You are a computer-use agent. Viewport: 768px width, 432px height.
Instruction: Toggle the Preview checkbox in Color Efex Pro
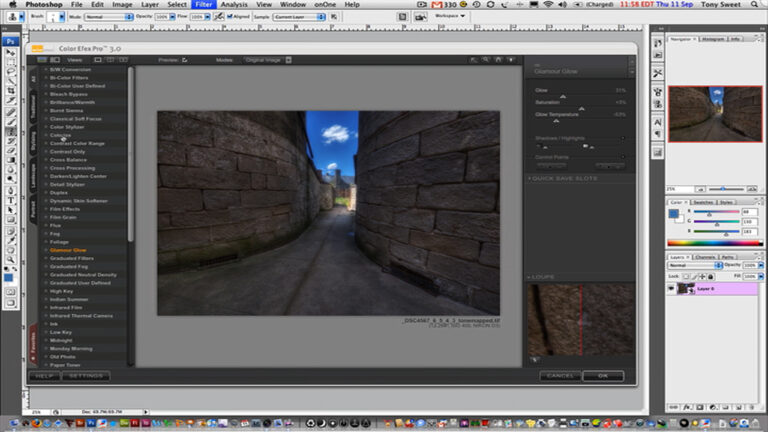click(x=185, y=60)
